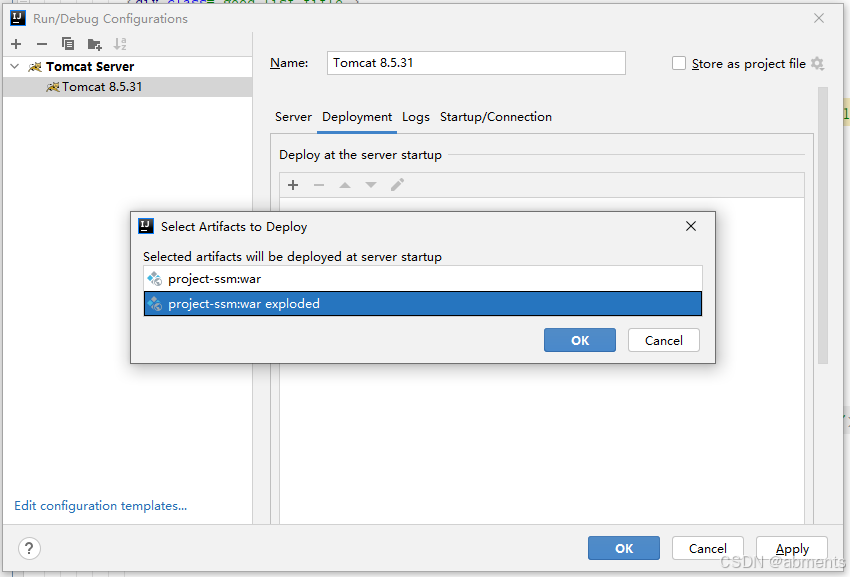
Task: Sort configurations alphabetically icon
Action: point(120,44)
